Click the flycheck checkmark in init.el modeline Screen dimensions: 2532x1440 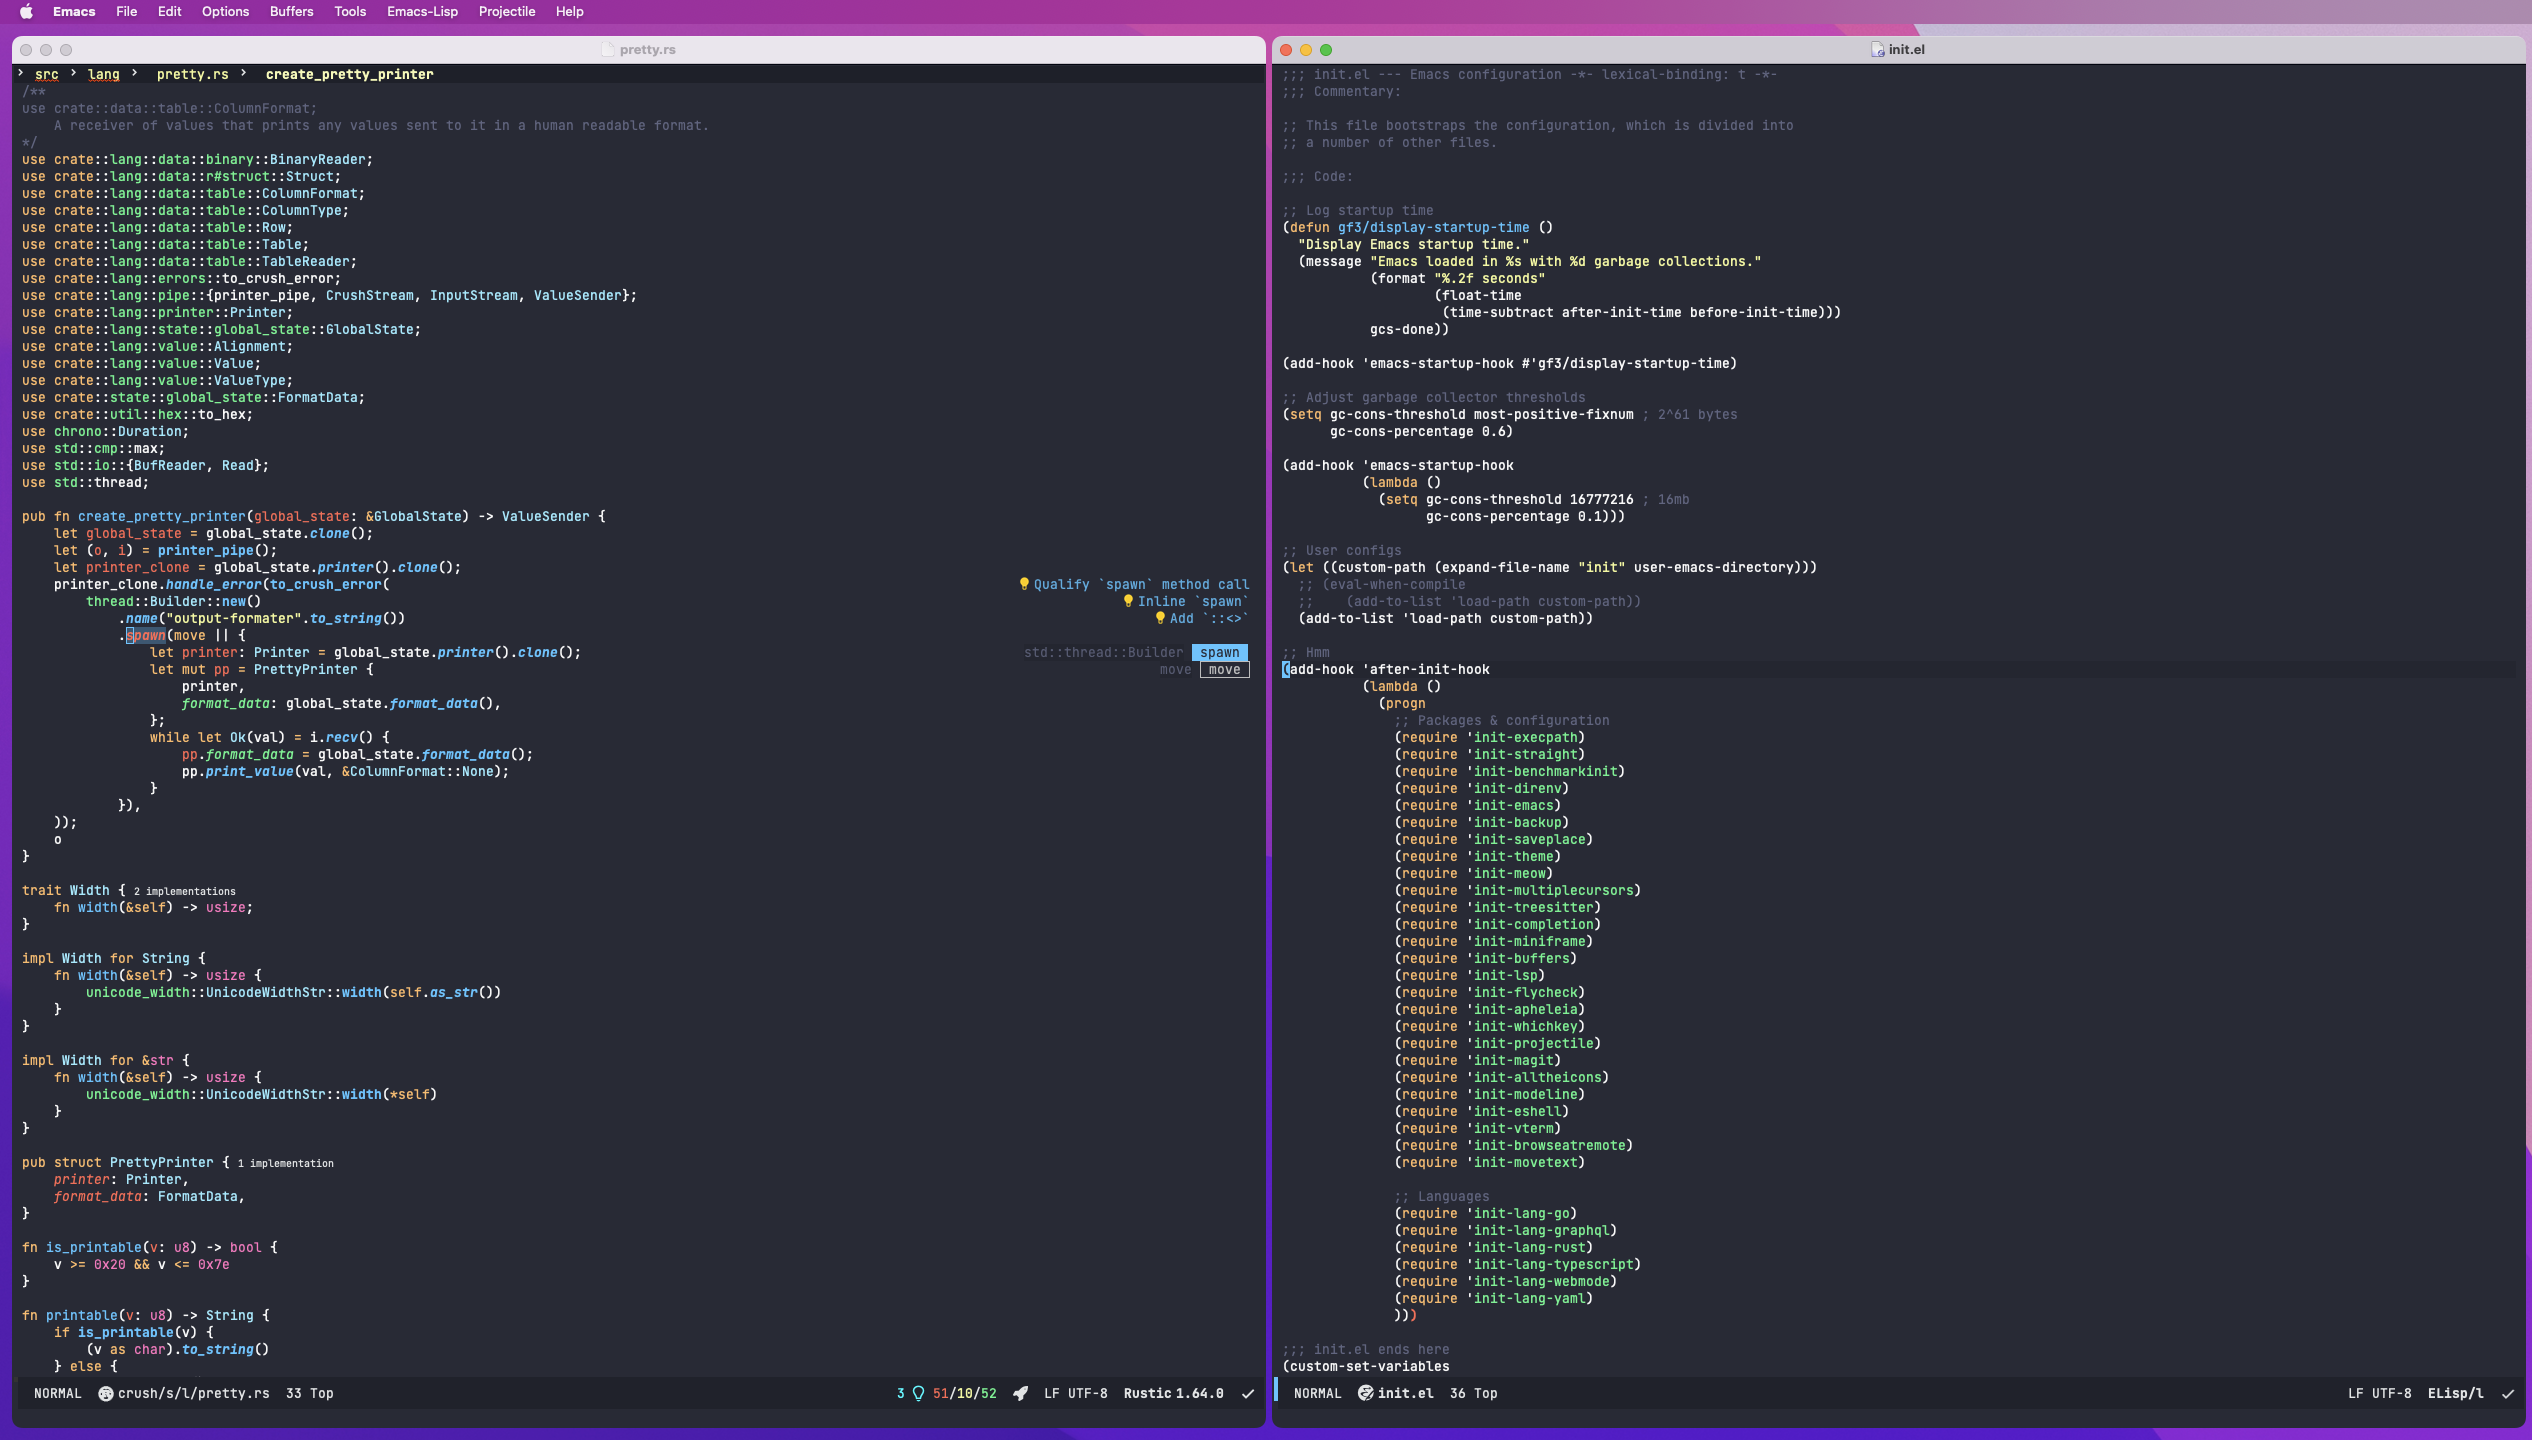pyautogui.click(x=2507, y=1393)
